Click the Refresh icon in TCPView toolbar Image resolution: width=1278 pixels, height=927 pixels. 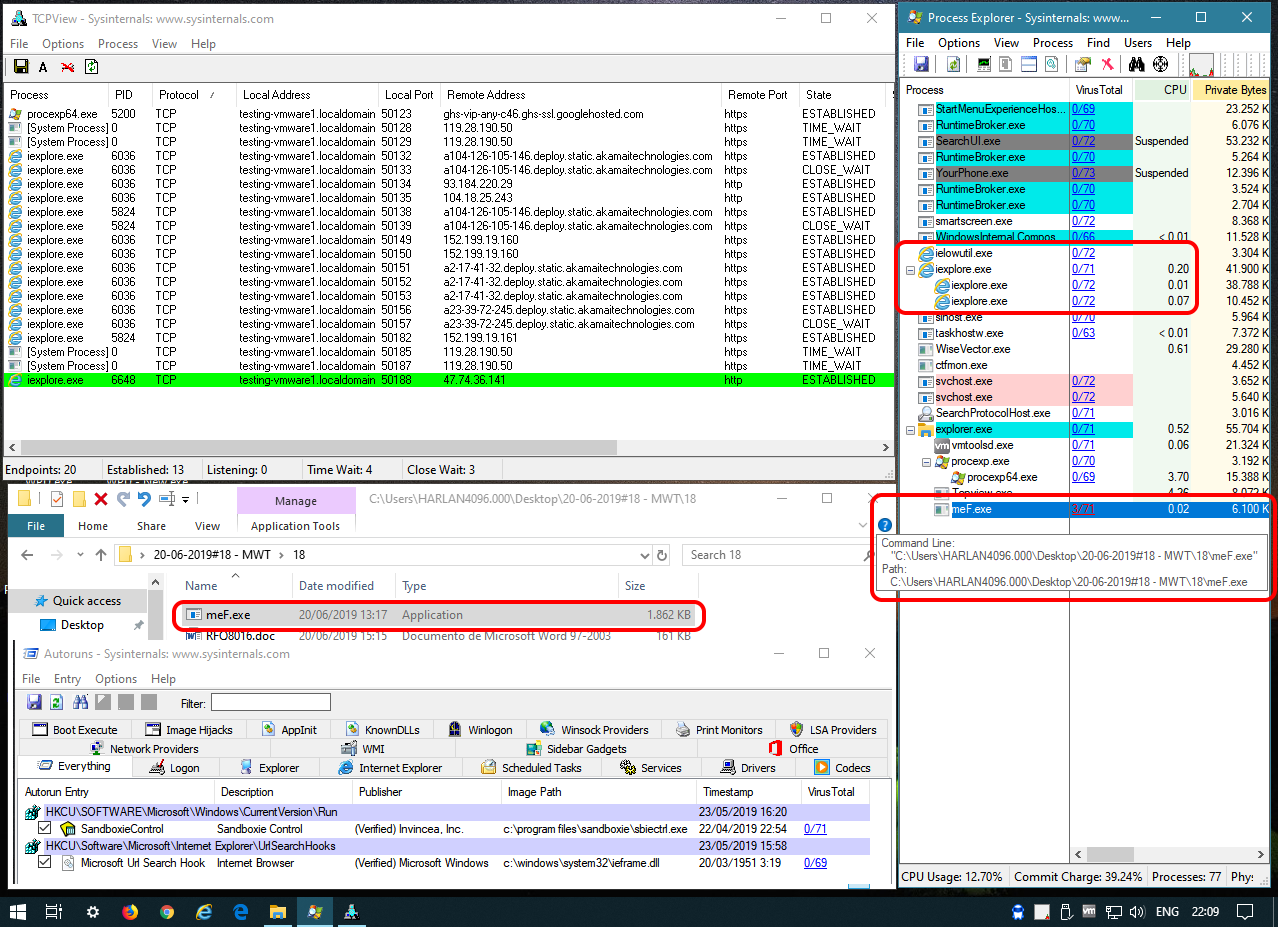click(x=91, y=67)
